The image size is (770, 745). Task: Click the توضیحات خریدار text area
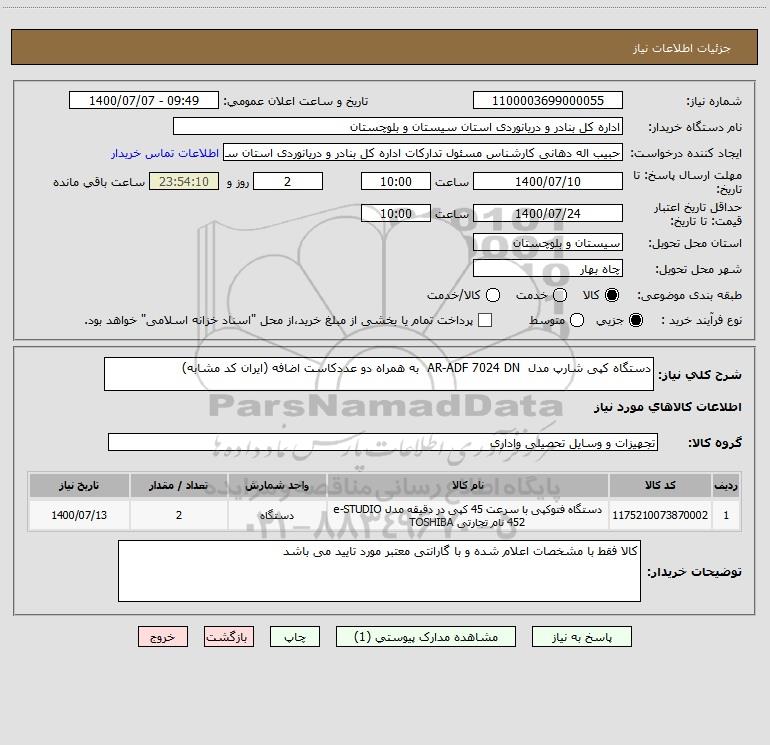(379, 571)
